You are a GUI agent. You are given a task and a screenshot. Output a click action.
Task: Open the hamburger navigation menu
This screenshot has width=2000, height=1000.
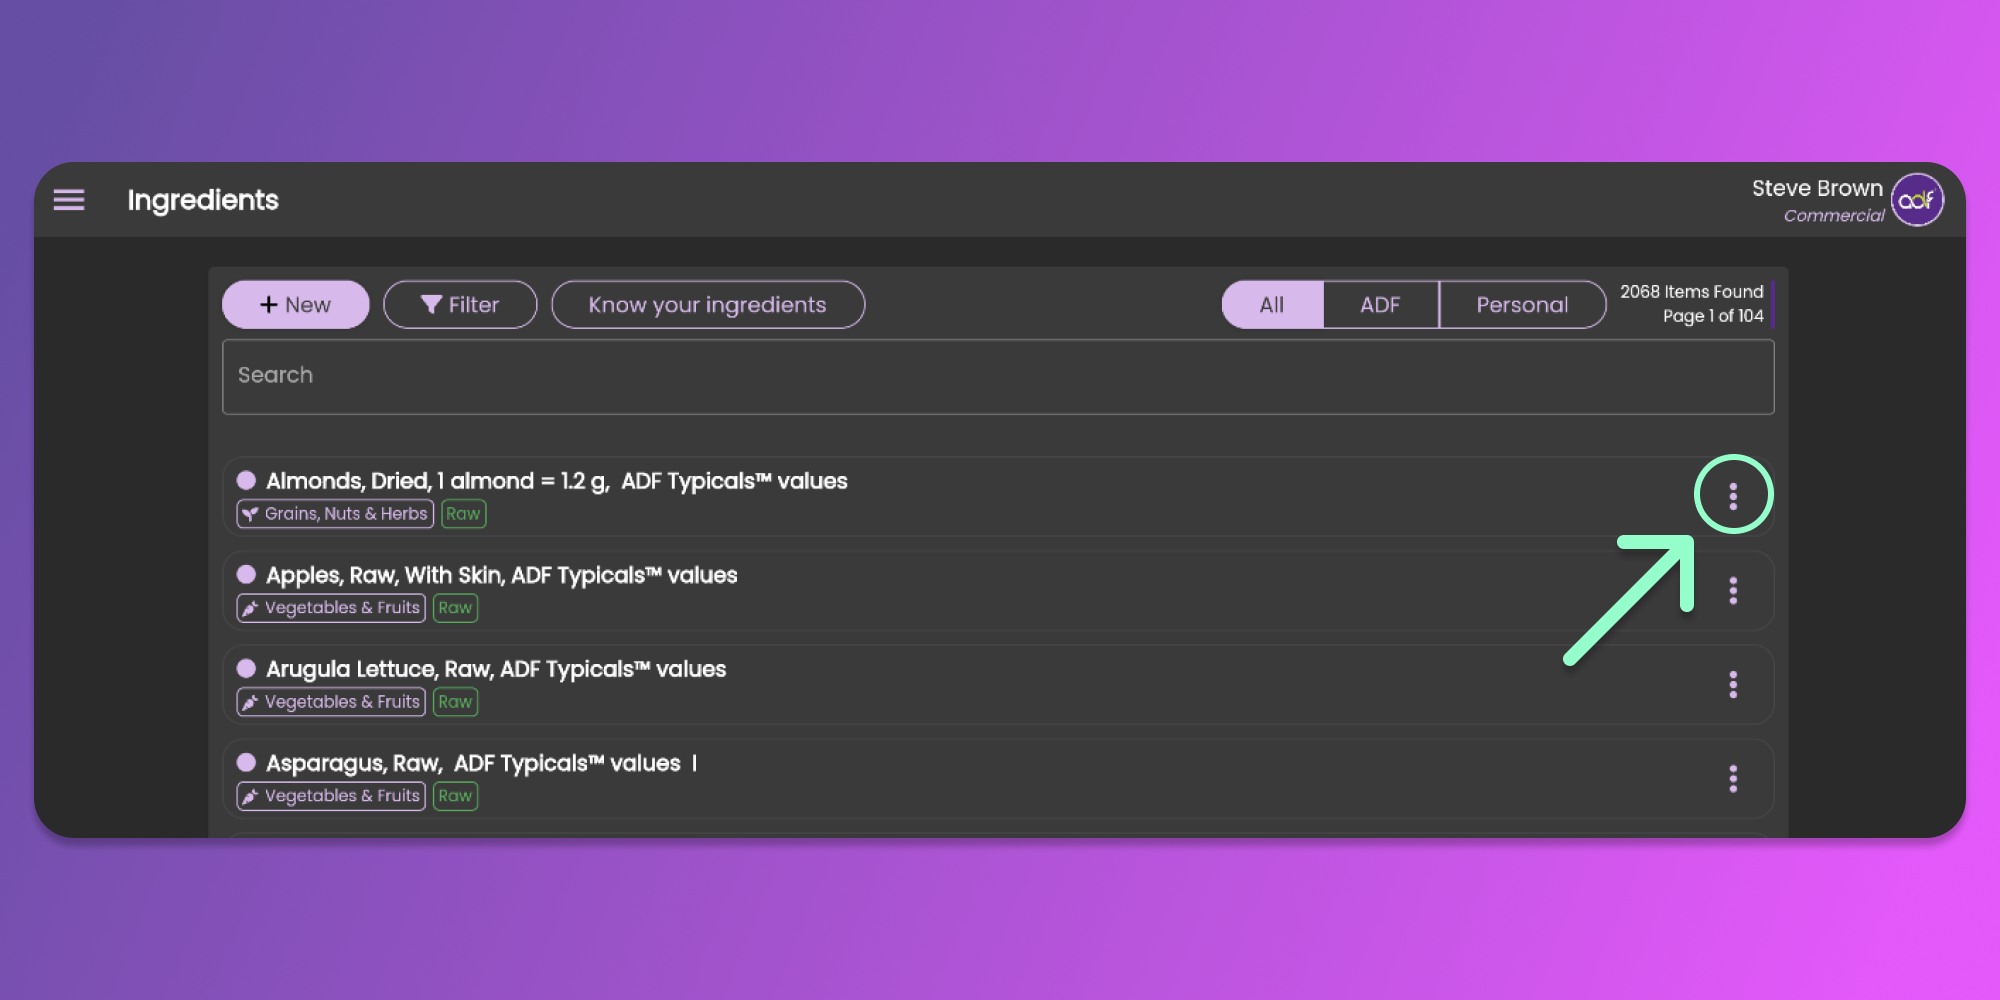coord(69,200)
